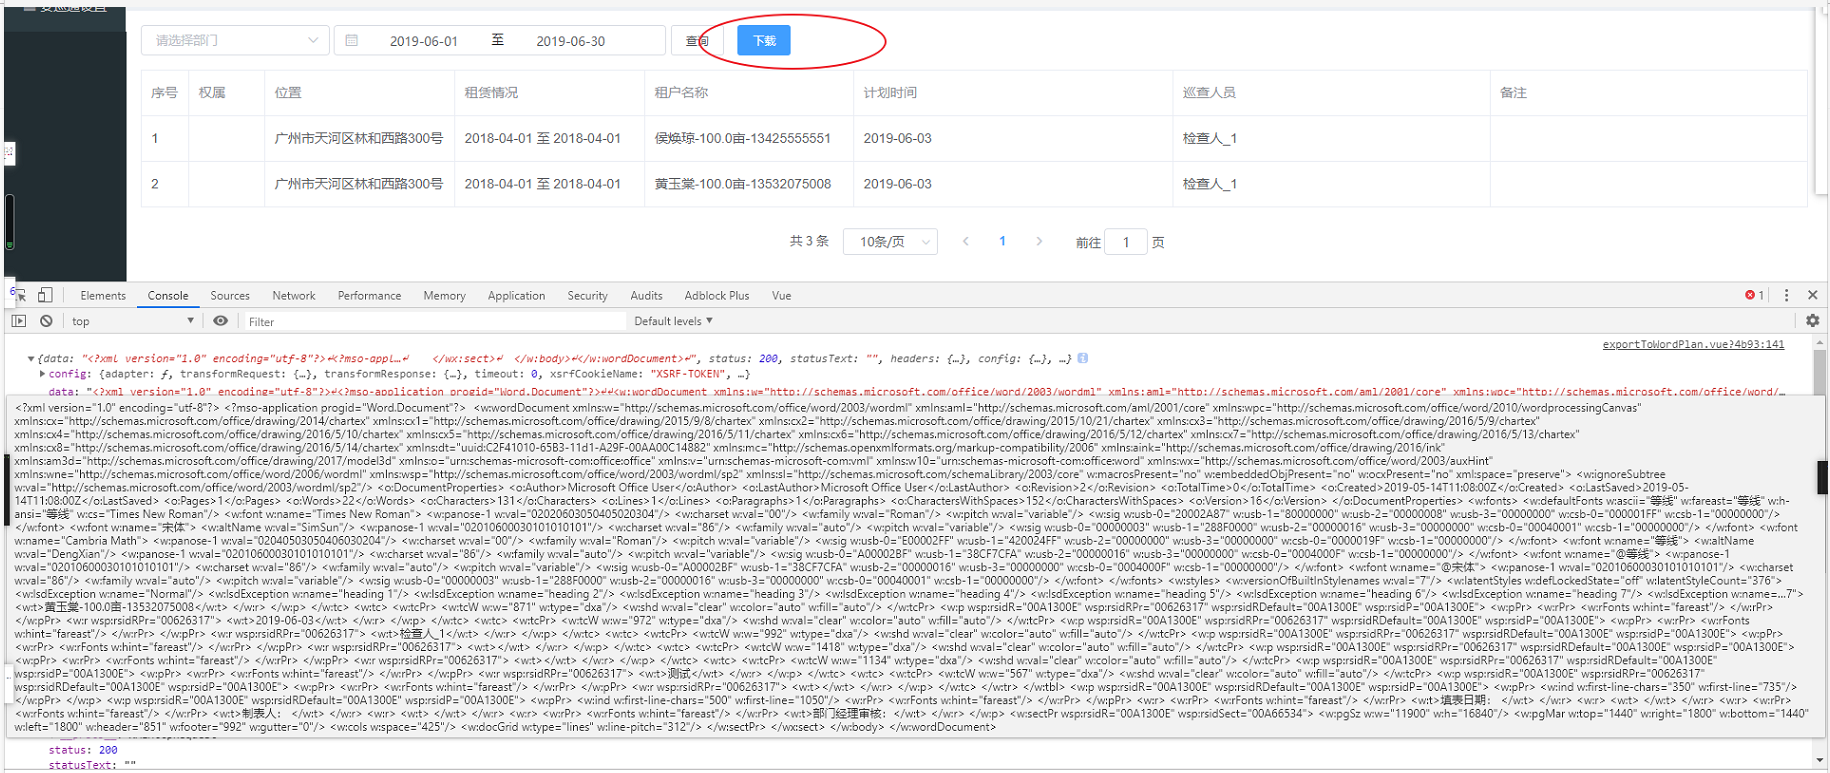Viewport: 1830px width, 773px height.
Task: Click the console Filter input box
Action: point(433,321)
